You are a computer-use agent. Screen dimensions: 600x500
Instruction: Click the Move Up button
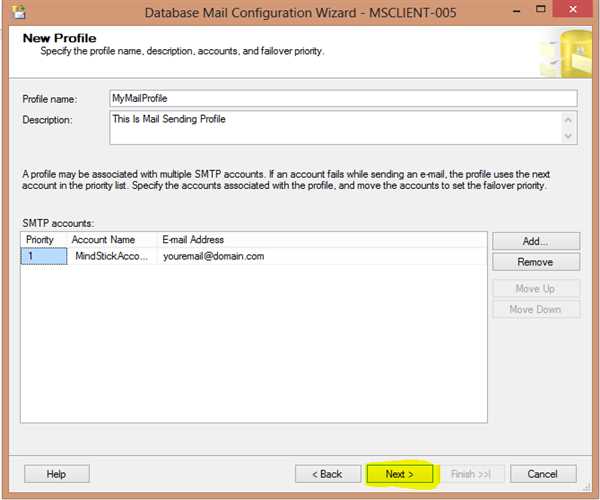[x=535, y=289]
